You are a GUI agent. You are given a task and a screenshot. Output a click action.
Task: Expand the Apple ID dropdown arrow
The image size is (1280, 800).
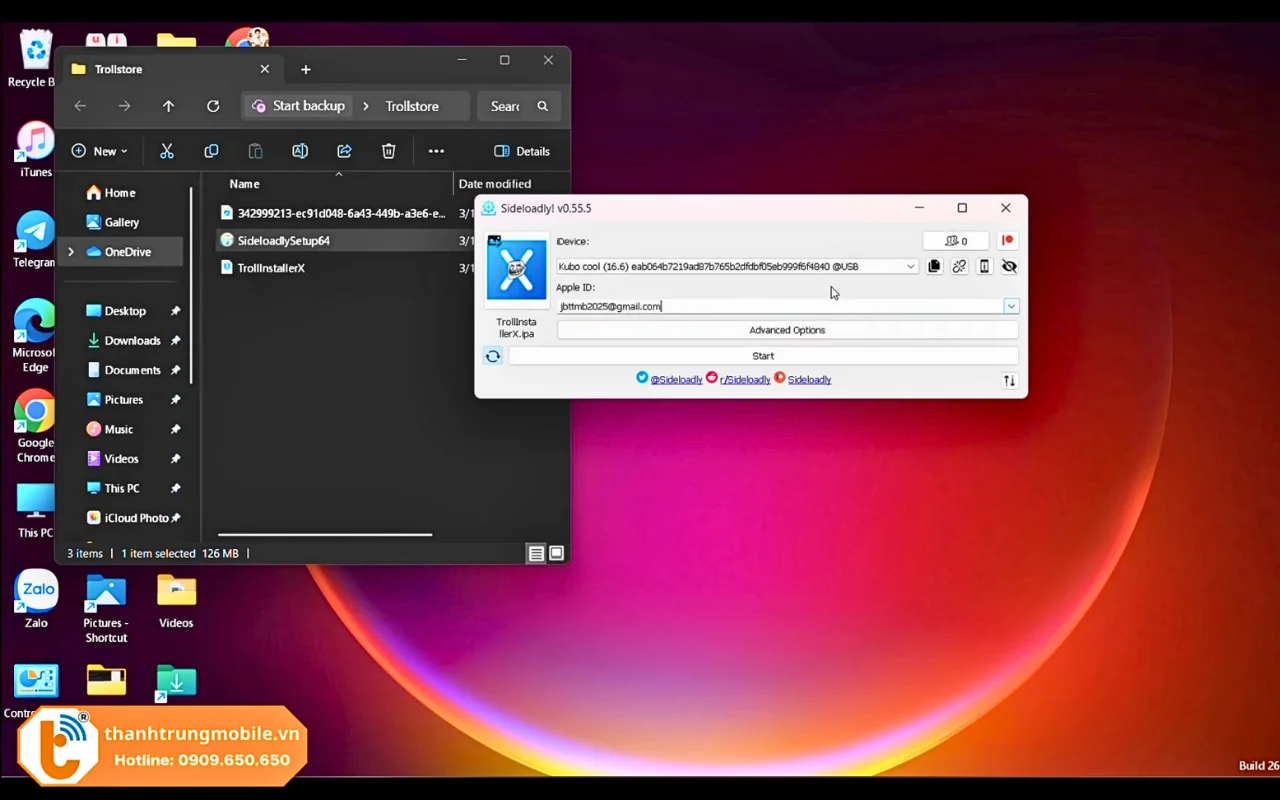pyautogui.click(x=1011, y=306)
